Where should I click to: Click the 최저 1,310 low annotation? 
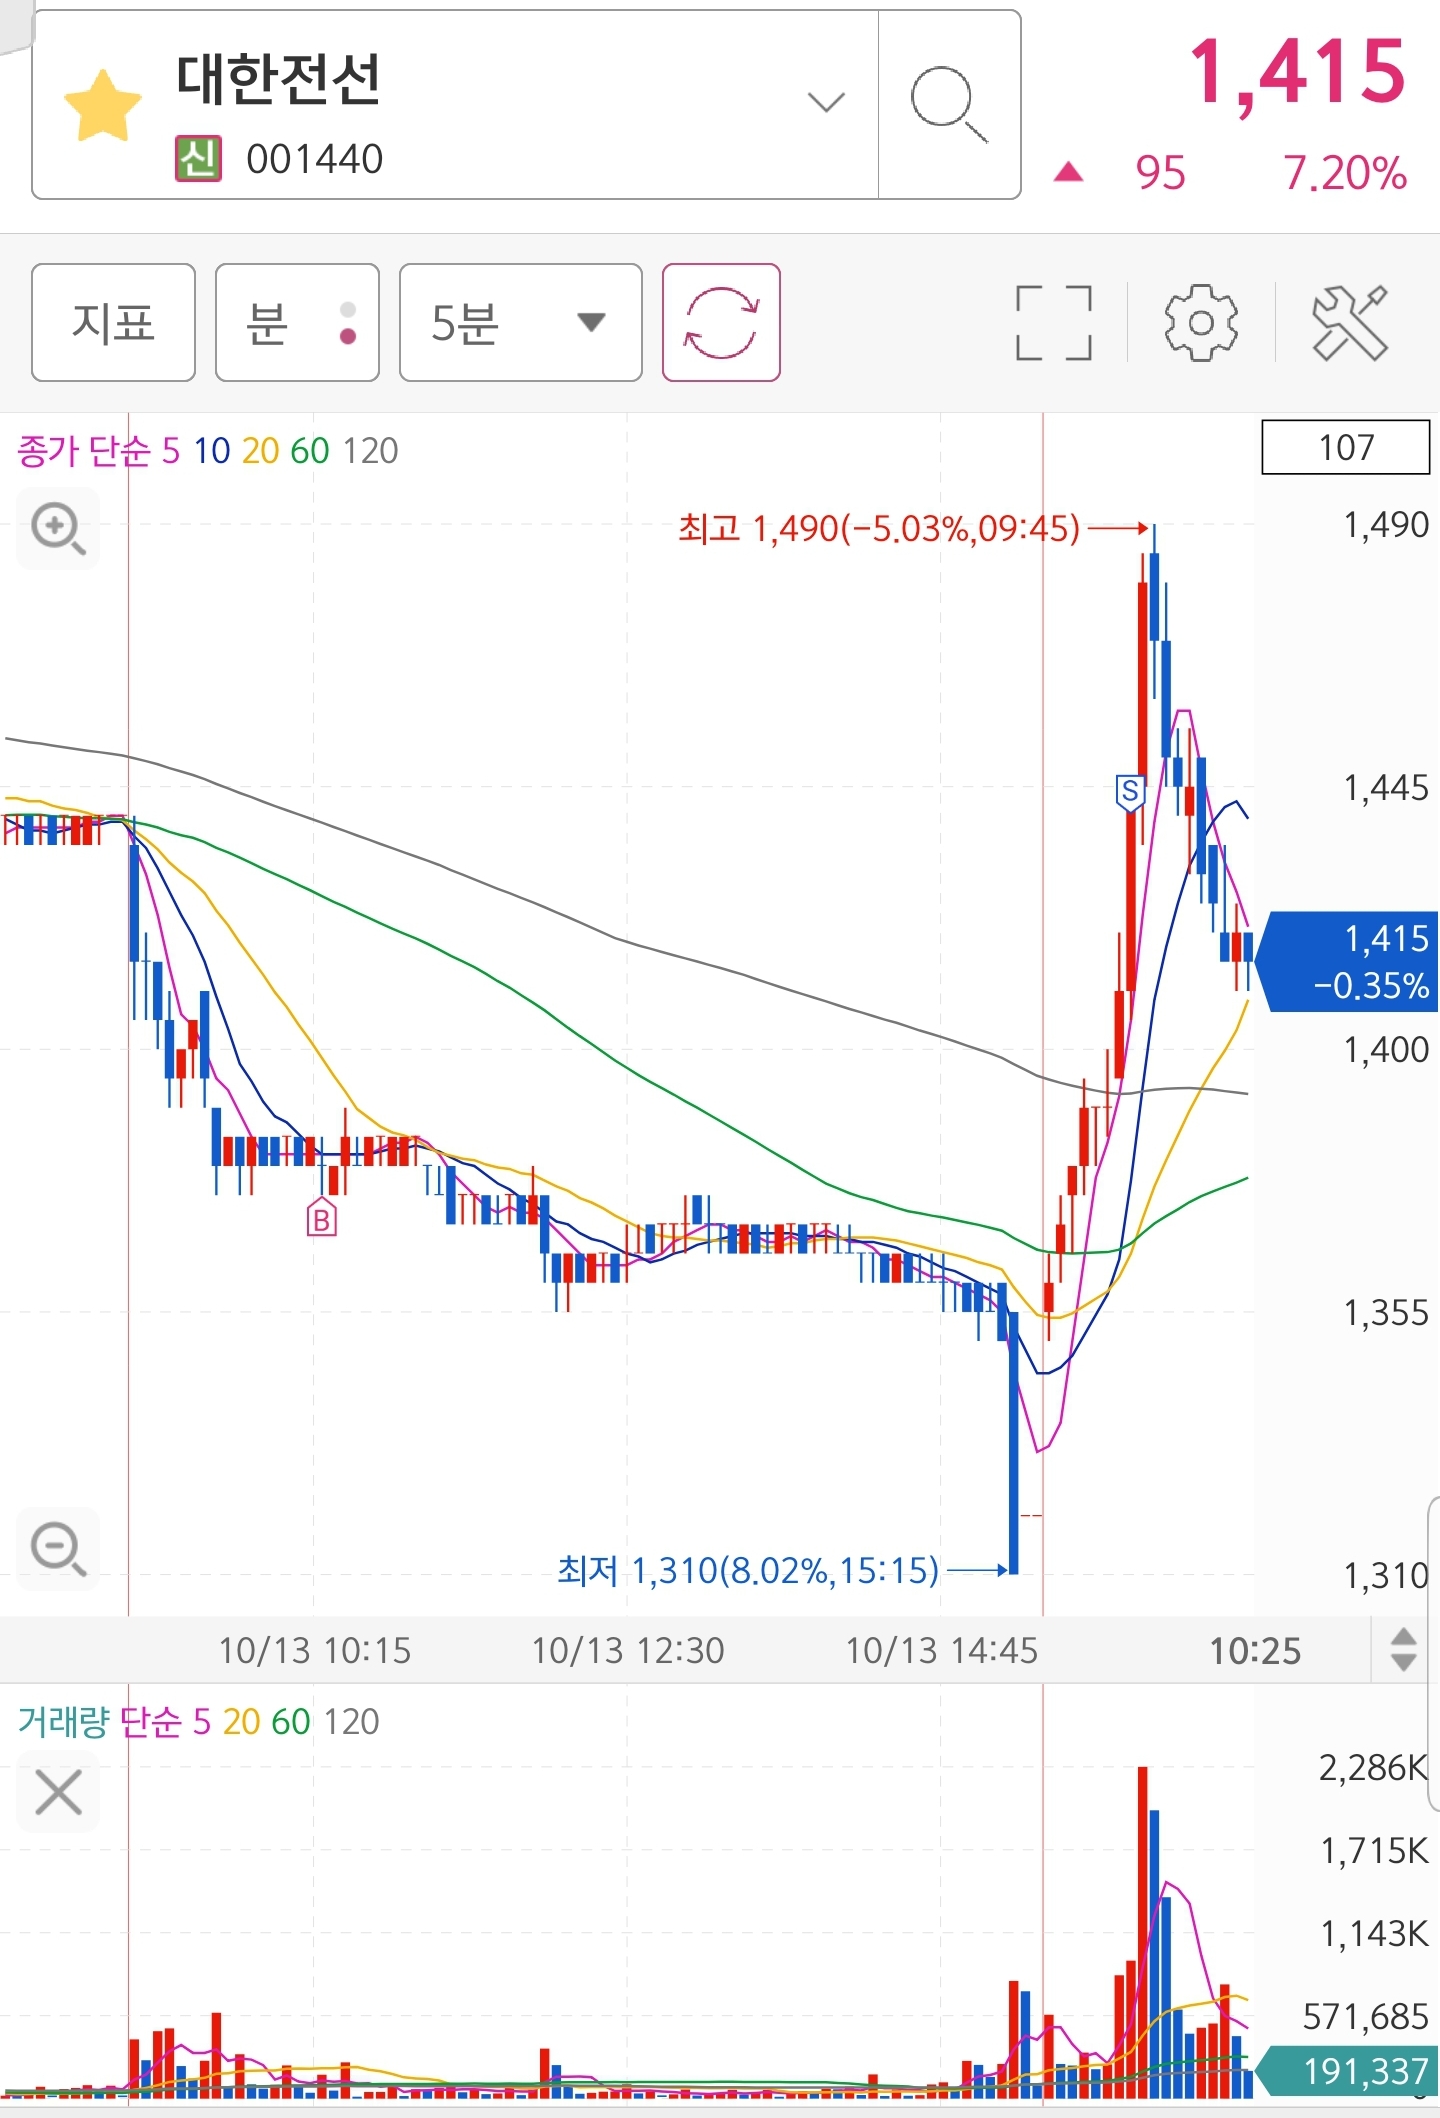tap(748, 1571)
